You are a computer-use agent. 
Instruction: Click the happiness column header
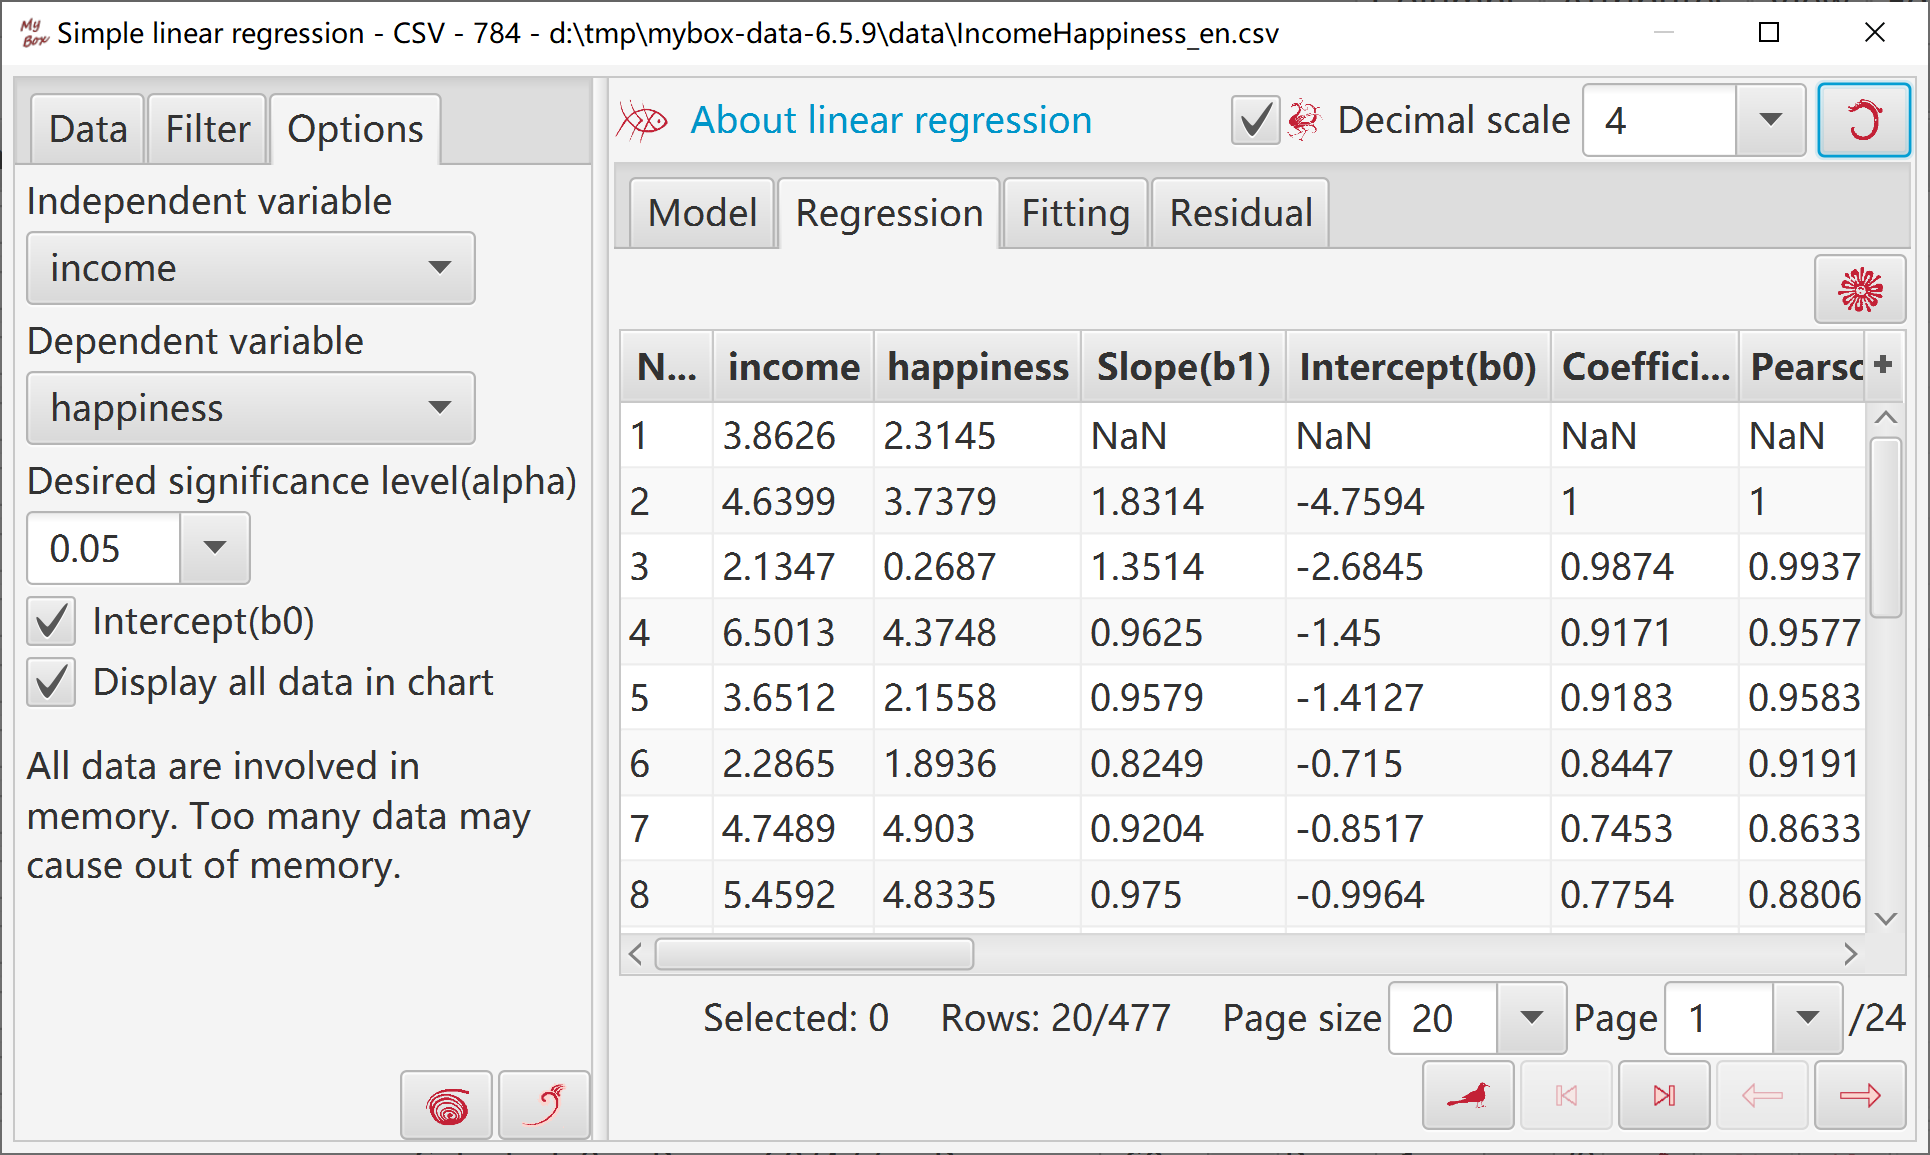(977, 367)
